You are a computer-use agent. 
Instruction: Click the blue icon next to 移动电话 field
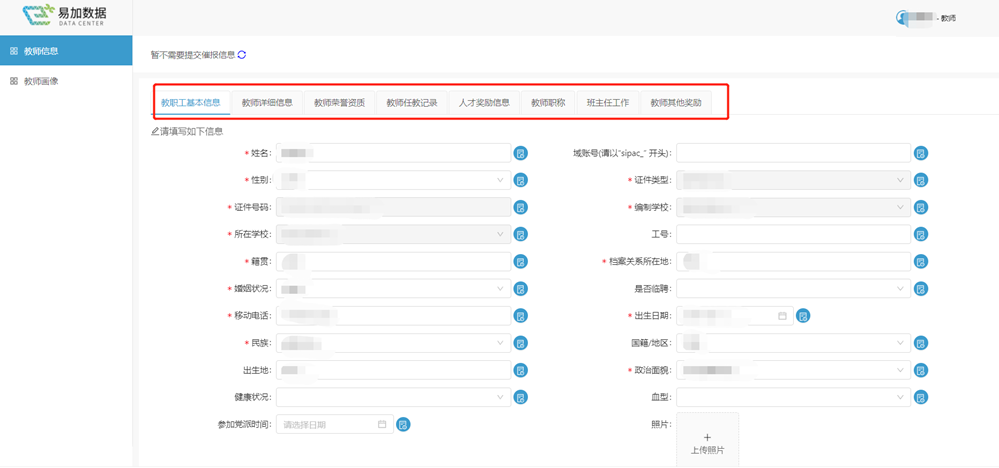pos(520,316)
